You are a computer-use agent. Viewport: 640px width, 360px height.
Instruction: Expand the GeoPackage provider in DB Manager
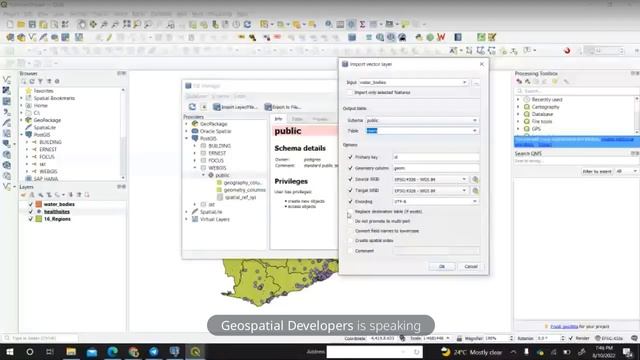[187, 124]
